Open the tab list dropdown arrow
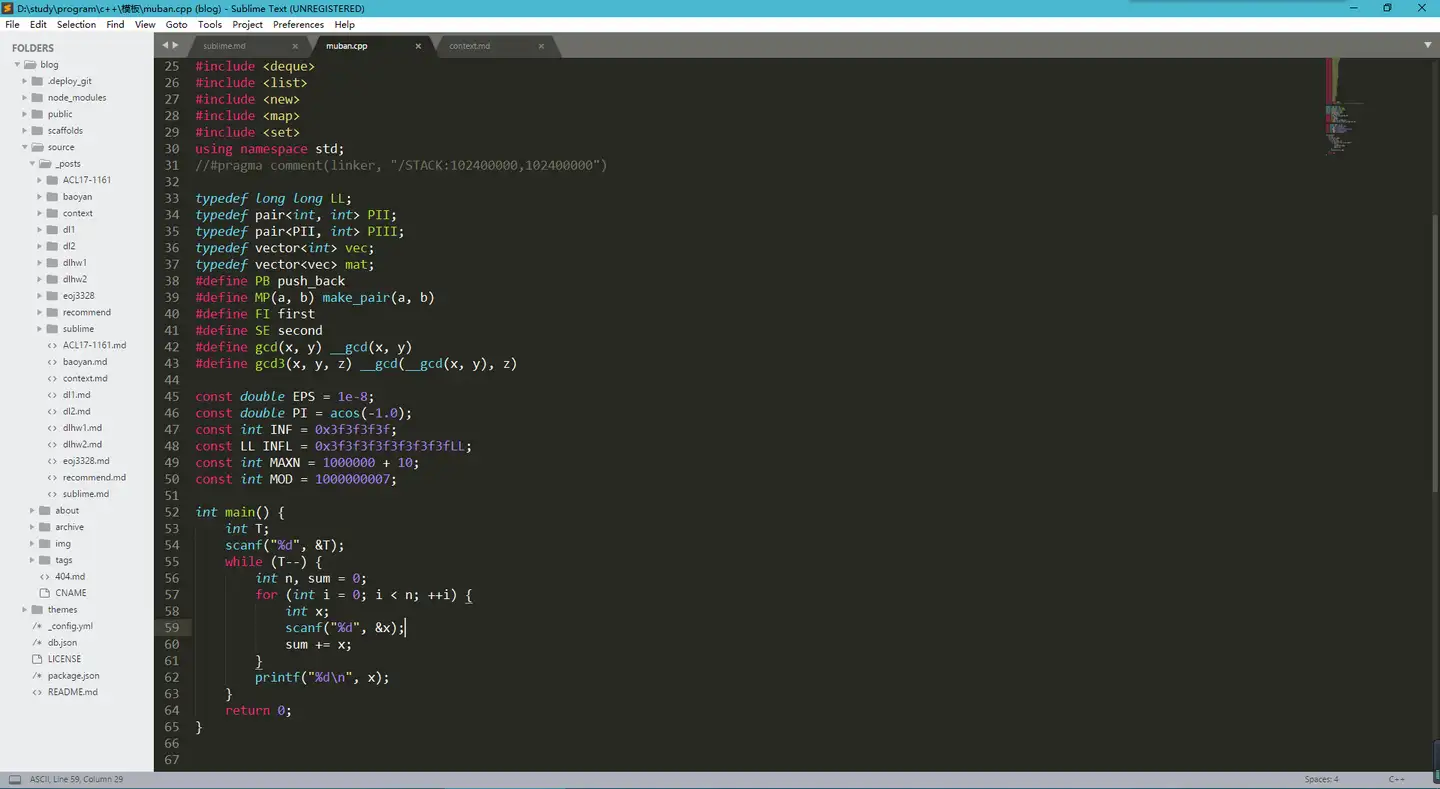The width and height of the screenshot is (1440, 789). [x=1427, y=45]
